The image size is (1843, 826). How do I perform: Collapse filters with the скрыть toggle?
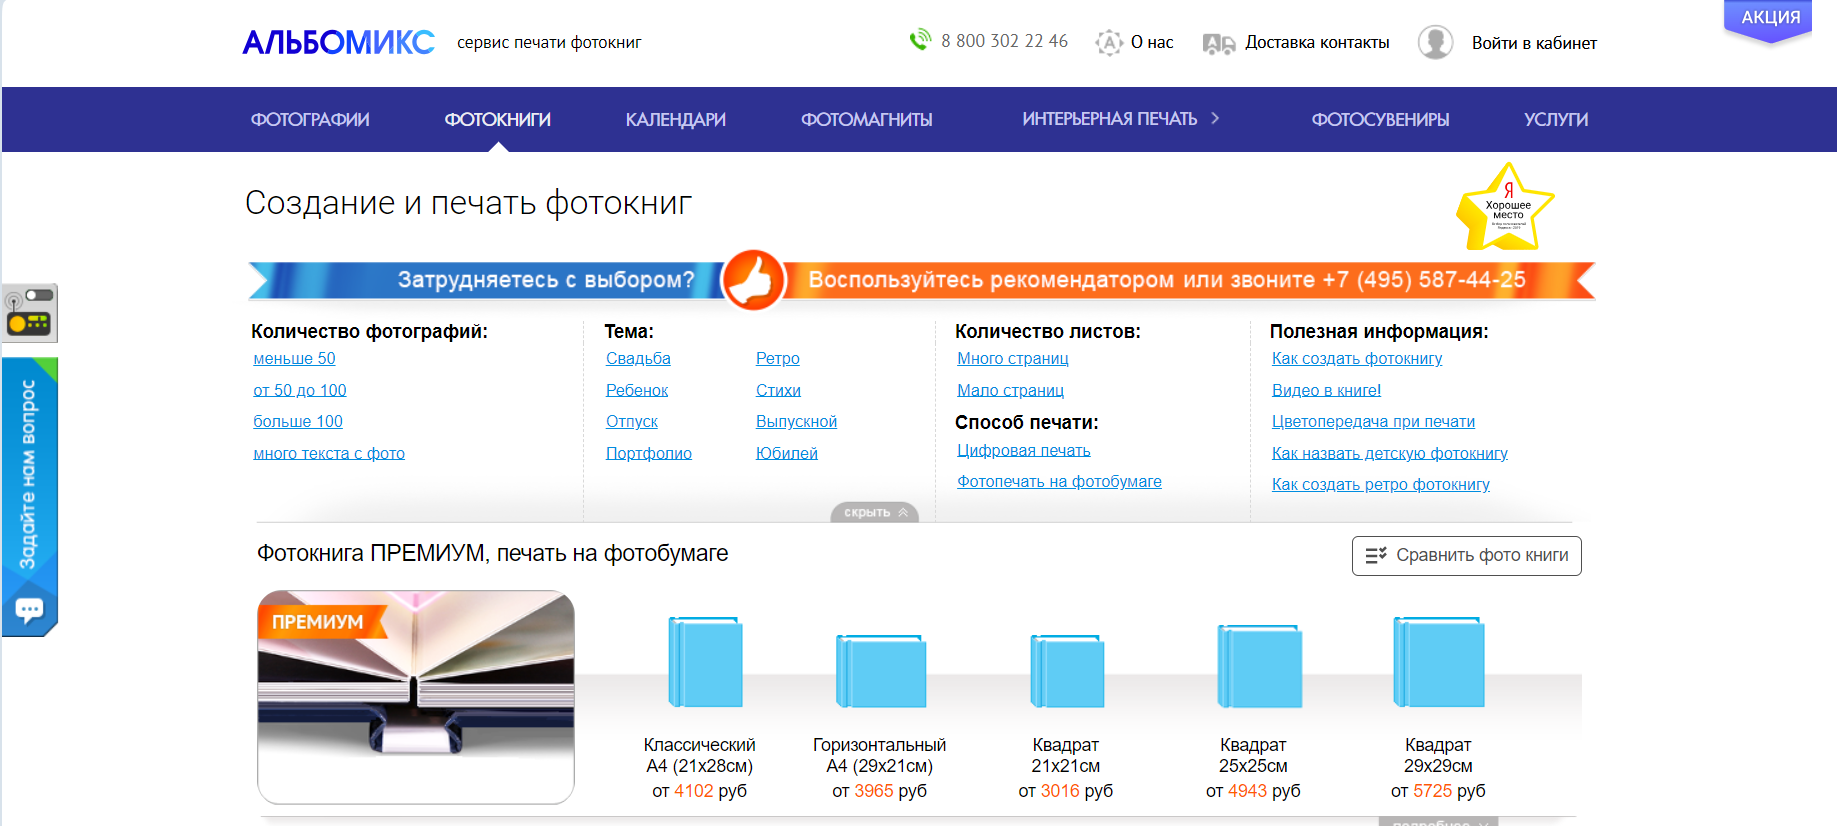[874, 512]
